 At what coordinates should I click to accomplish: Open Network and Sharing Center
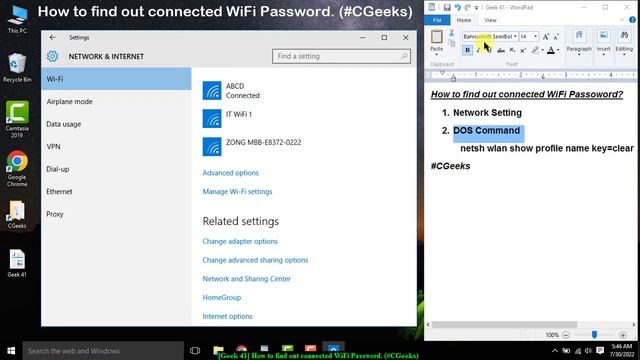pos(247,279)
